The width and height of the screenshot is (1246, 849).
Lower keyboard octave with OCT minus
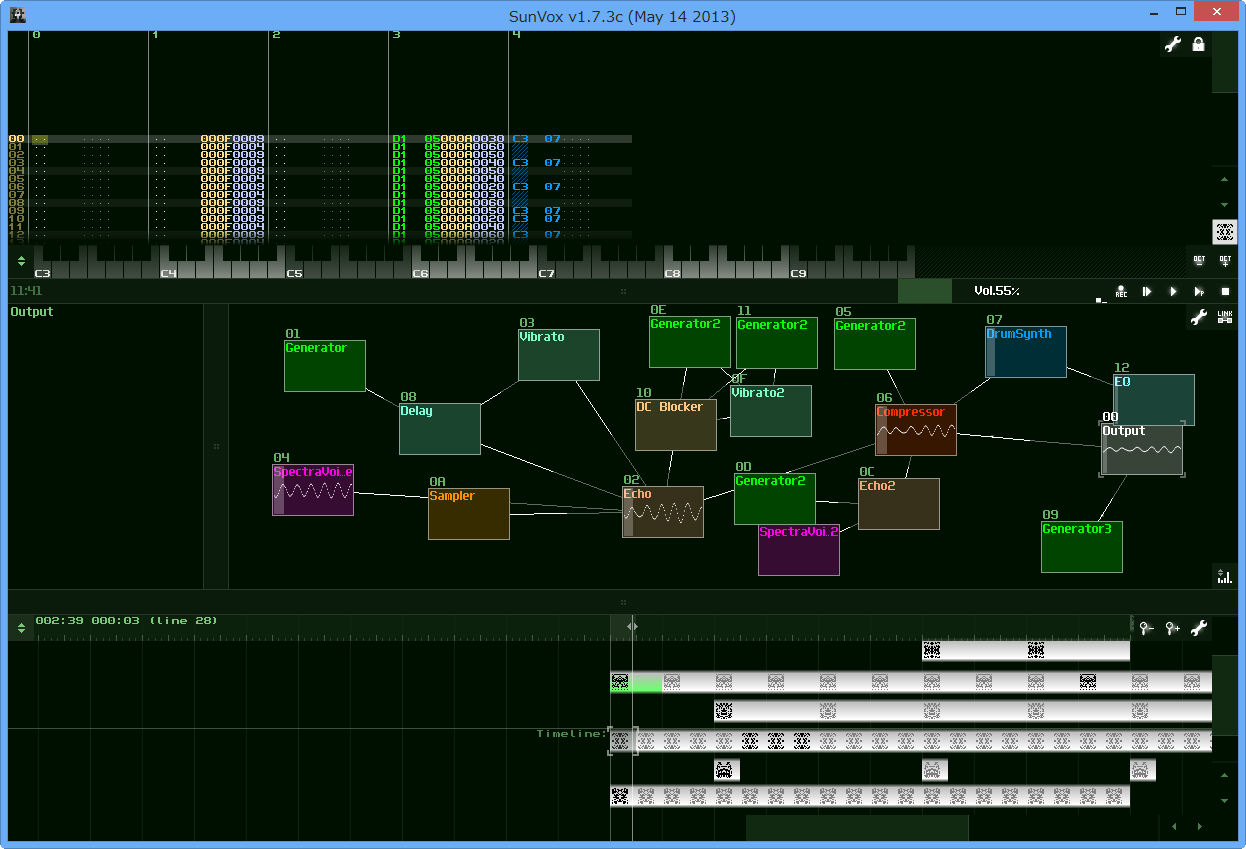click(x=1199, y=260)
